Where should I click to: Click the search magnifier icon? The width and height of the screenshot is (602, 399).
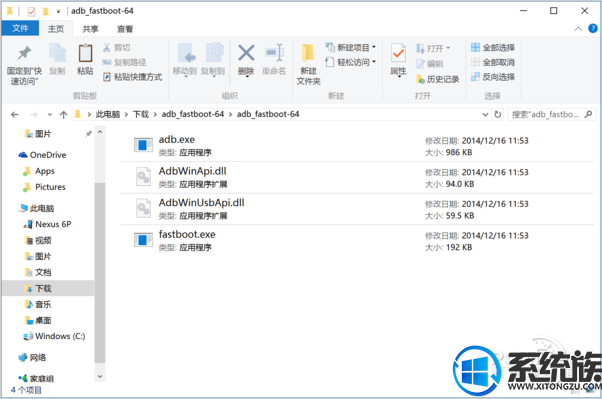[x=588, y=114]
